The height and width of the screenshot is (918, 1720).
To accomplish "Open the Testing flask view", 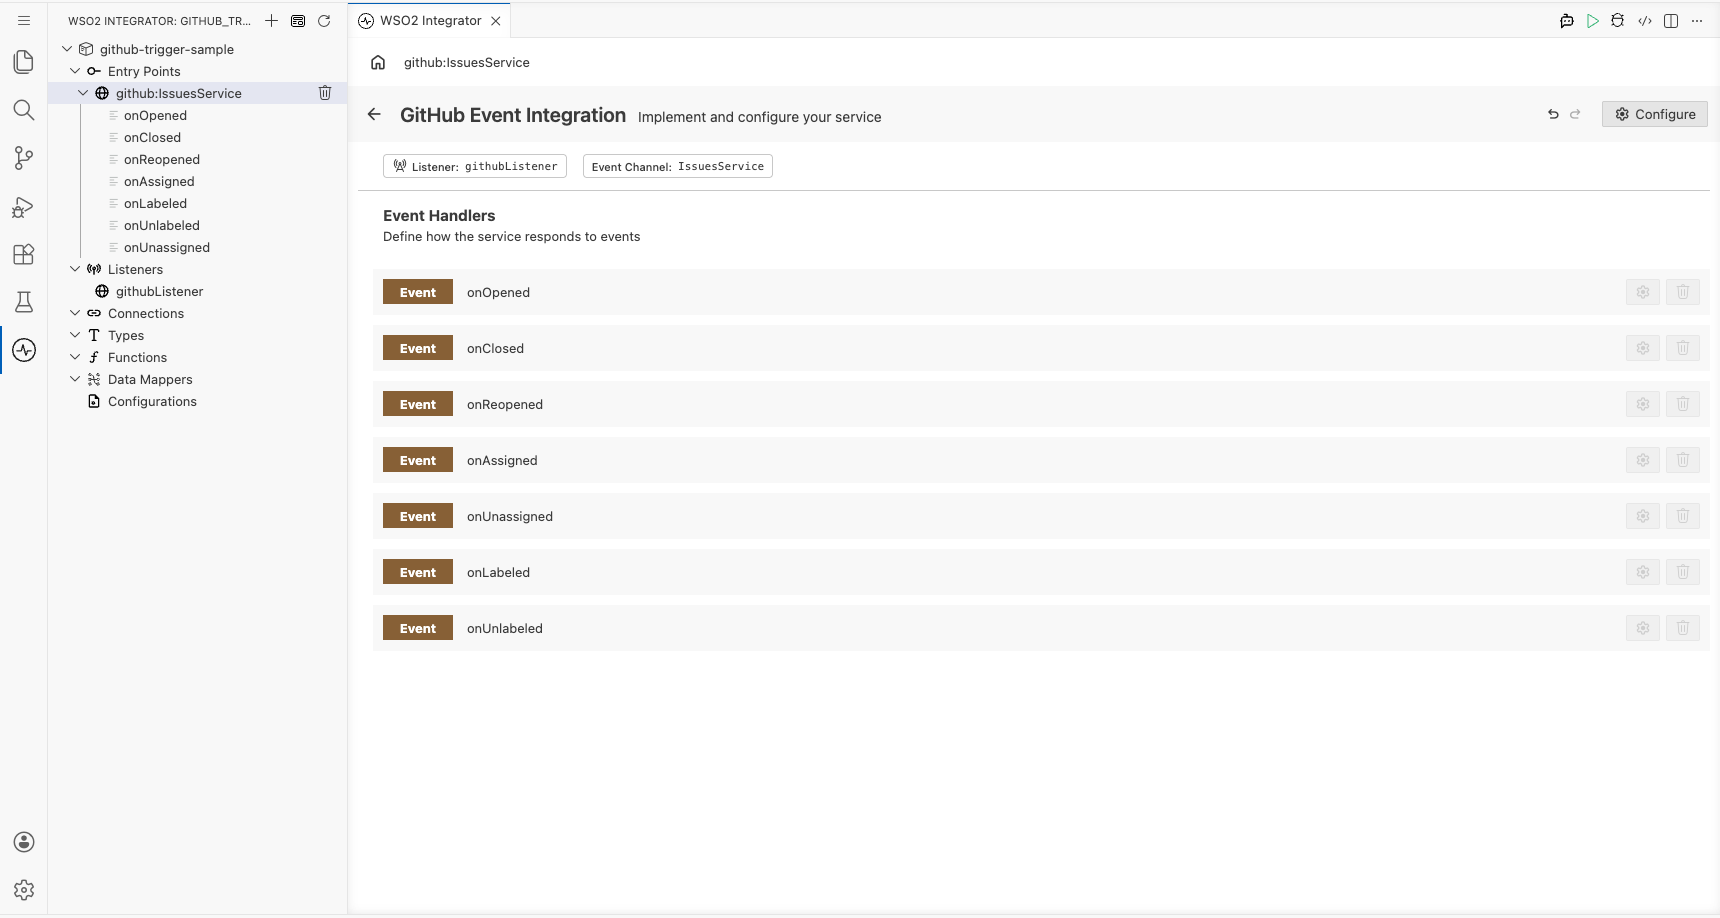I will tap(24, 302).
